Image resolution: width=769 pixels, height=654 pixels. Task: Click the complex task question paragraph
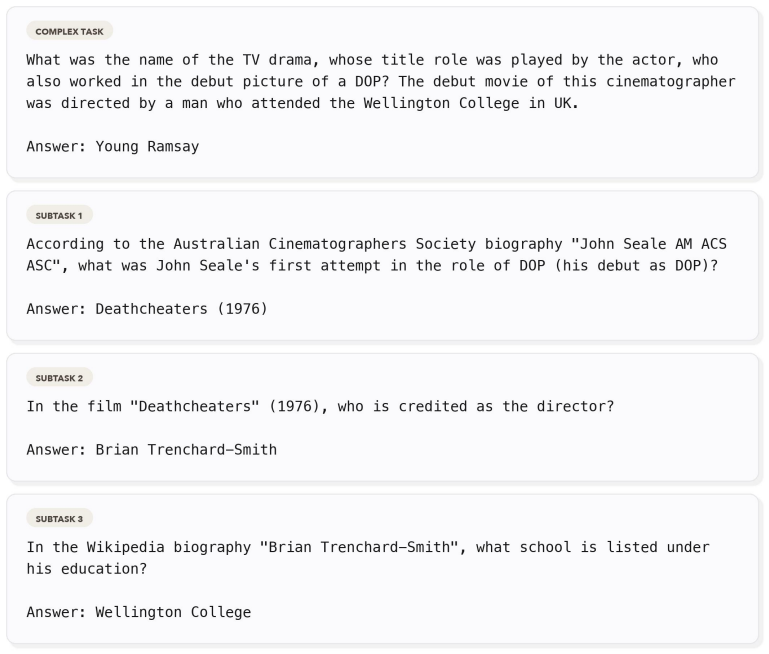click(381, 81)
